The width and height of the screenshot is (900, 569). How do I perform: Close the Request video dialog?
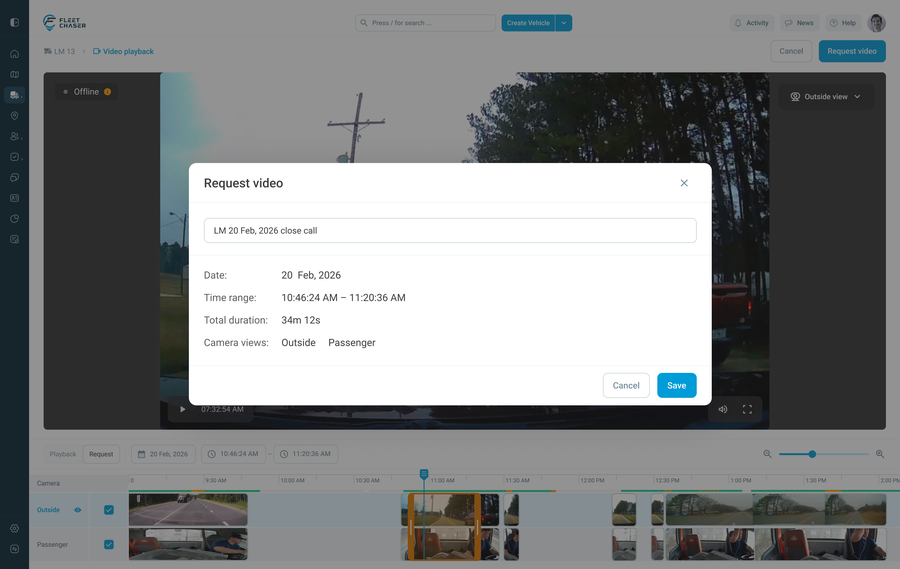tap(684, 183)
